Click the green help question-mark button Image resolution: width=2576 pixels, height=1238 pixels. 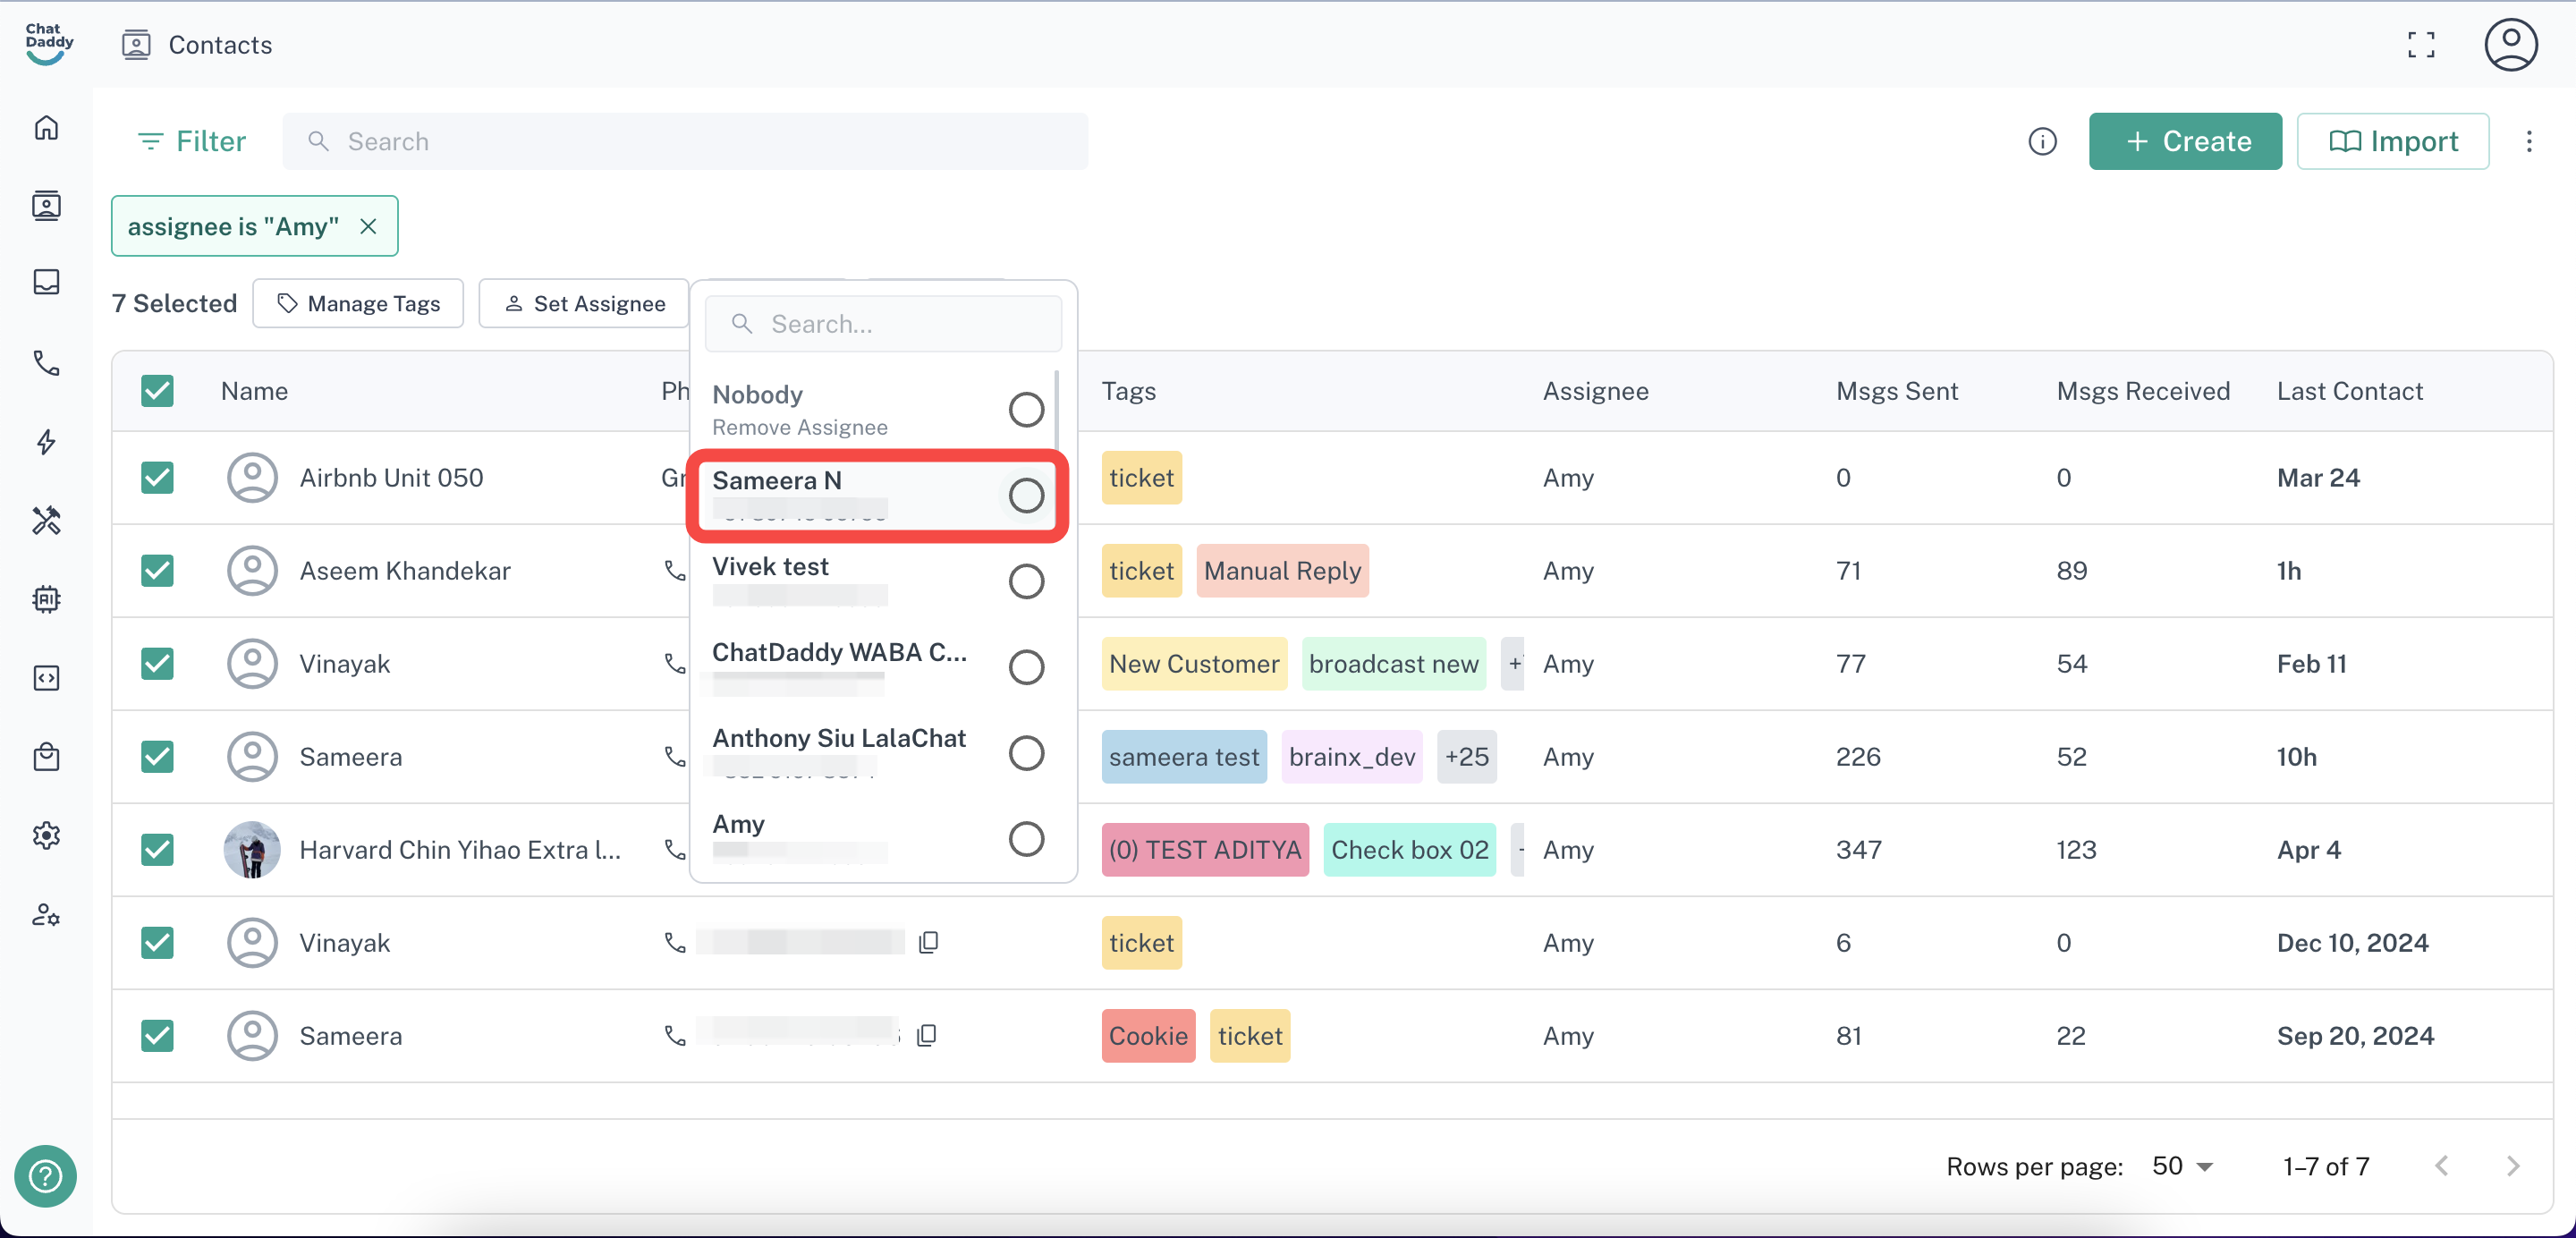point(46,1175)
